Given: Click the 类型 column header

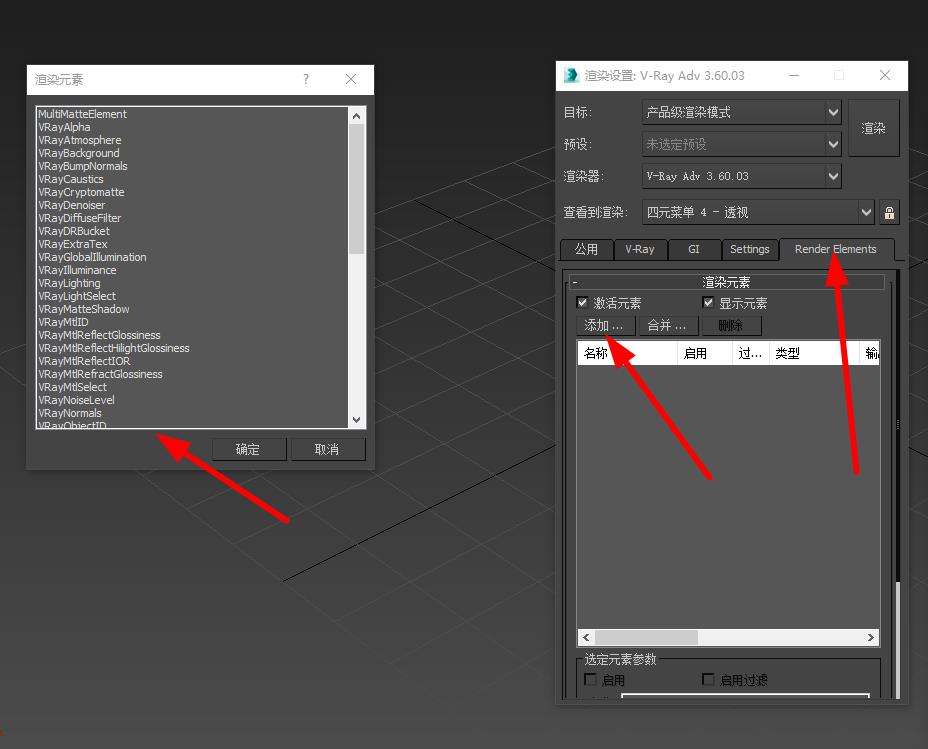Looking at the screenshot, I should point(814,353).
